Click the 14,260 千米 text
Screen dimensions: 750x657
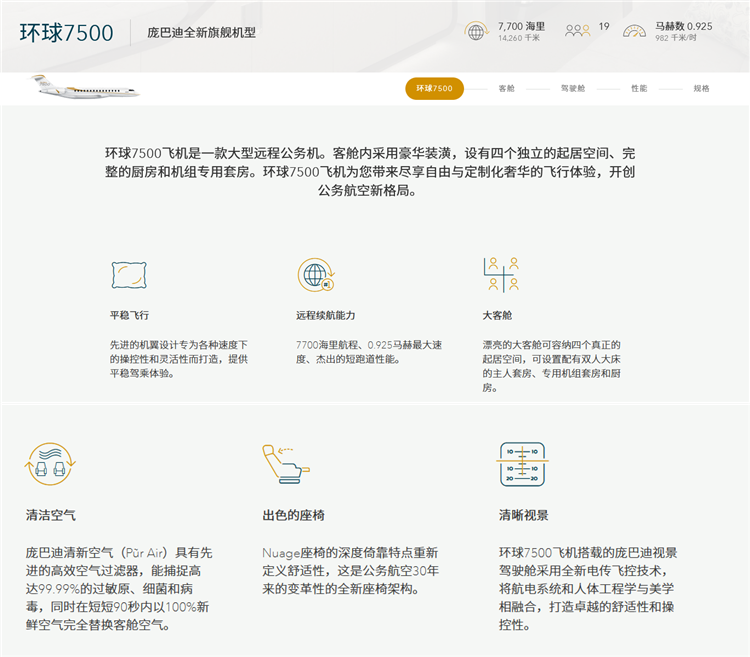(519, 38)
